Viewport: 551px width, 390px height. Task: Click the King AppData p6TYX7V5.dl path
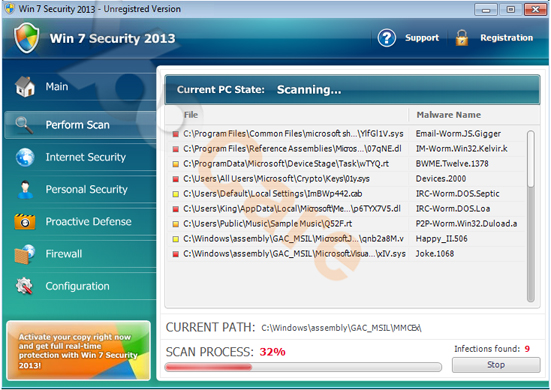[292, 209]
